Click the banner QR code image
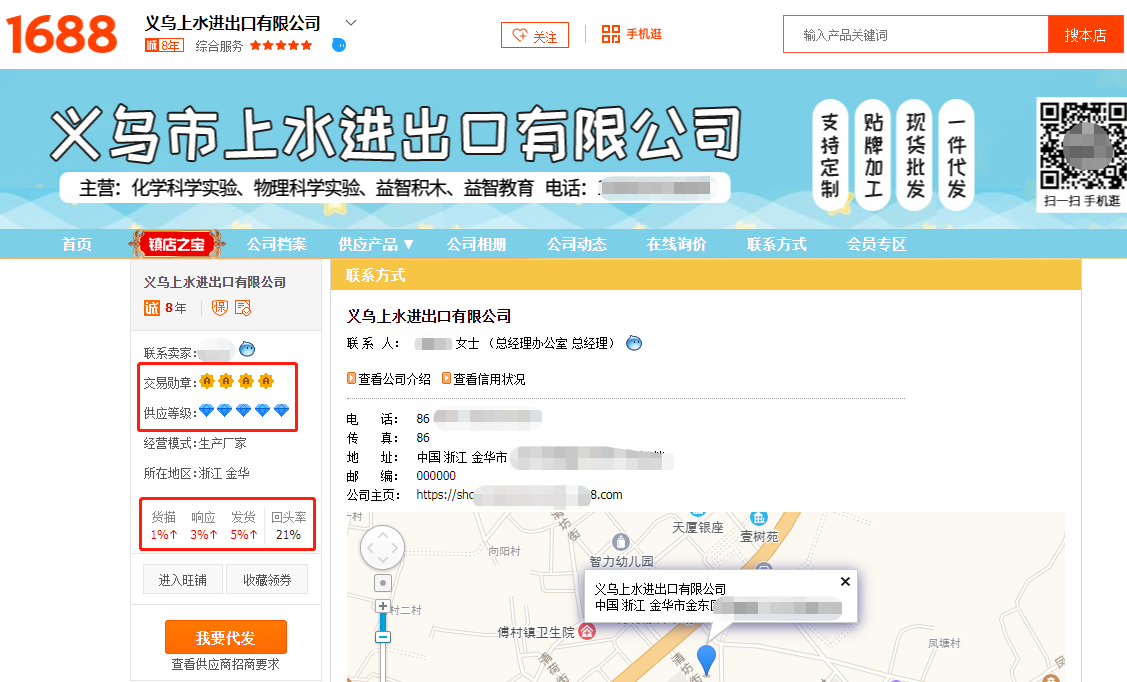 [1082, 147]
